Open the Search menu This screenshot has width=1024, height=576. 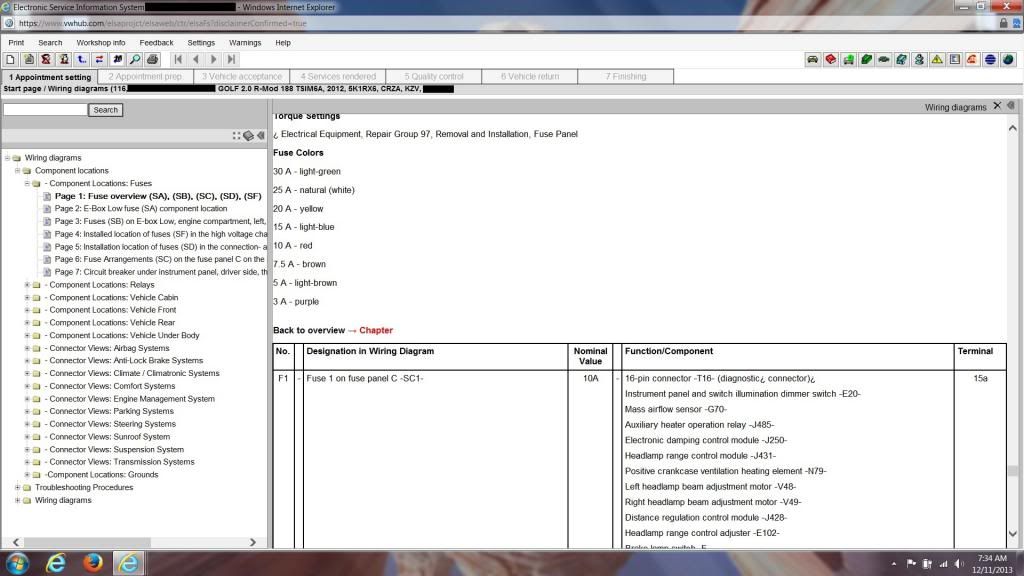pos(50,42)
